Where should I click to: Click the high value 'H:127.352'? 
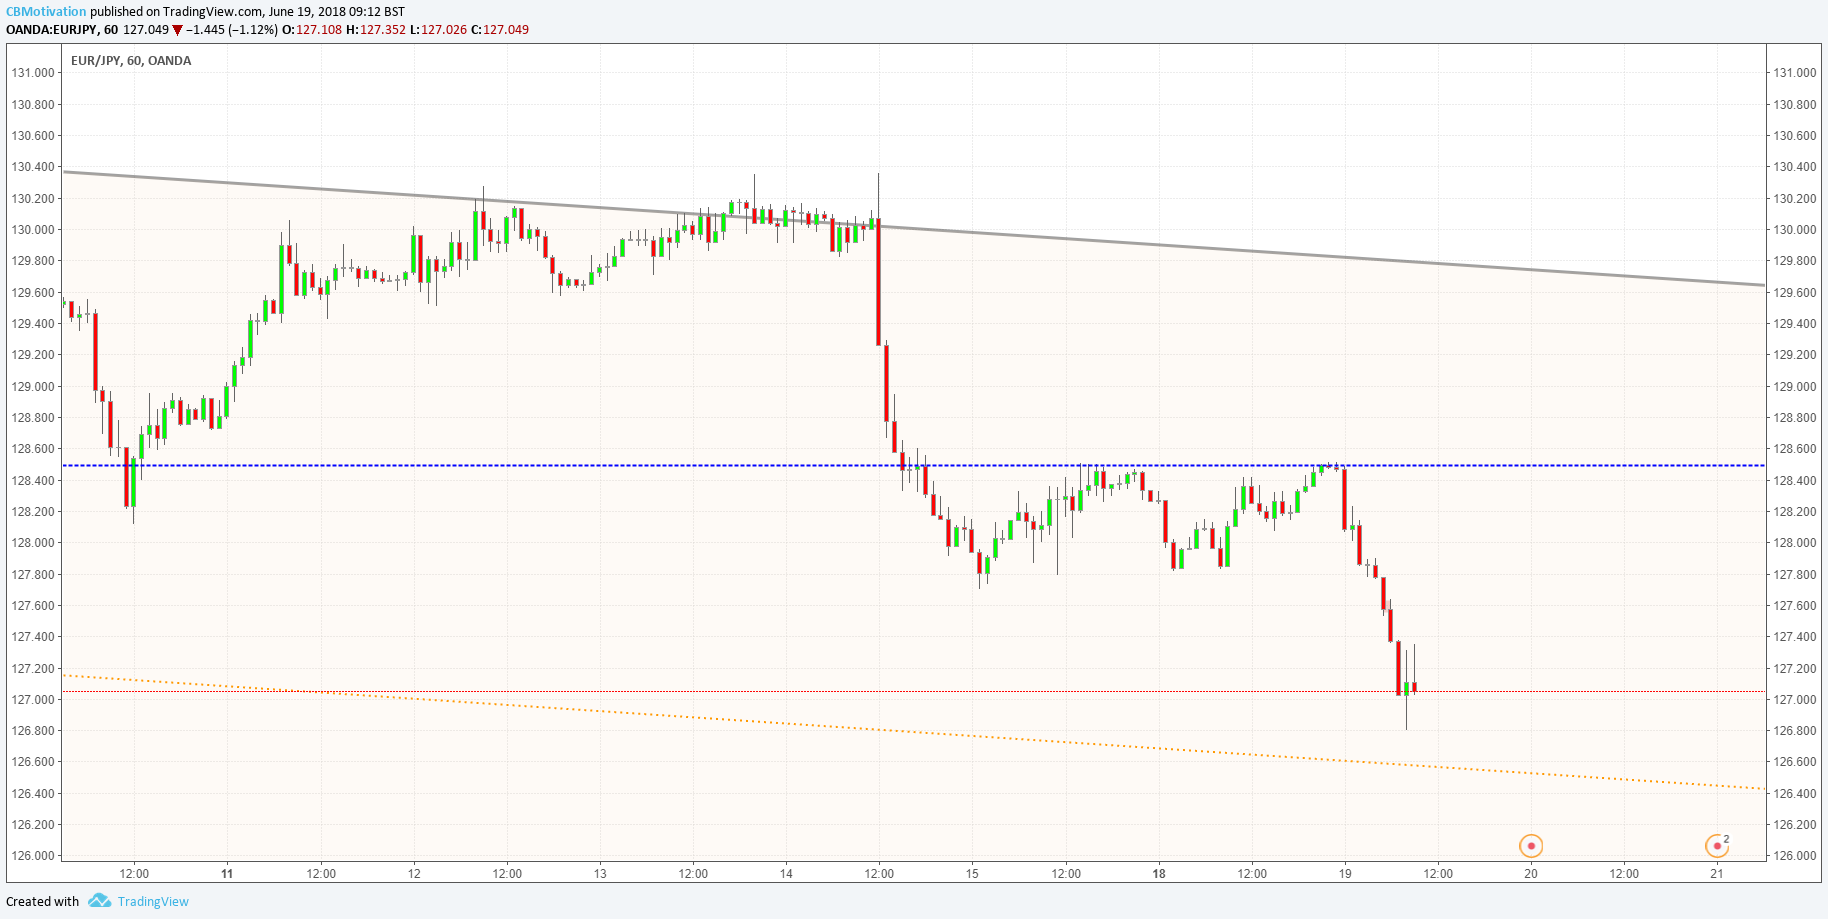[x=376, y=30]
